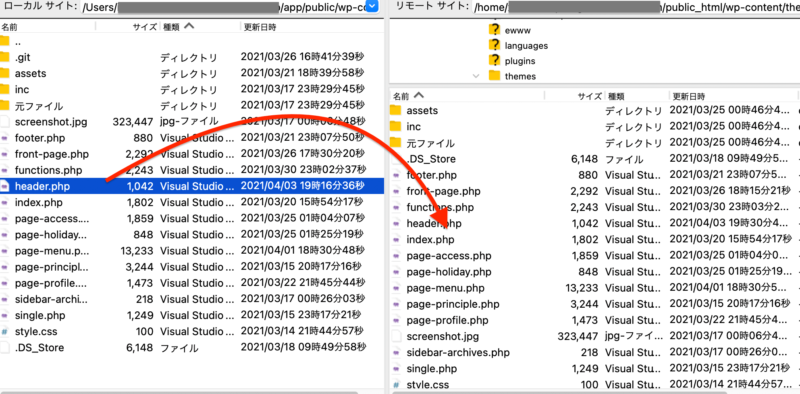
Task: Select functions.php file icon in local list
Action: pos(4,170)
